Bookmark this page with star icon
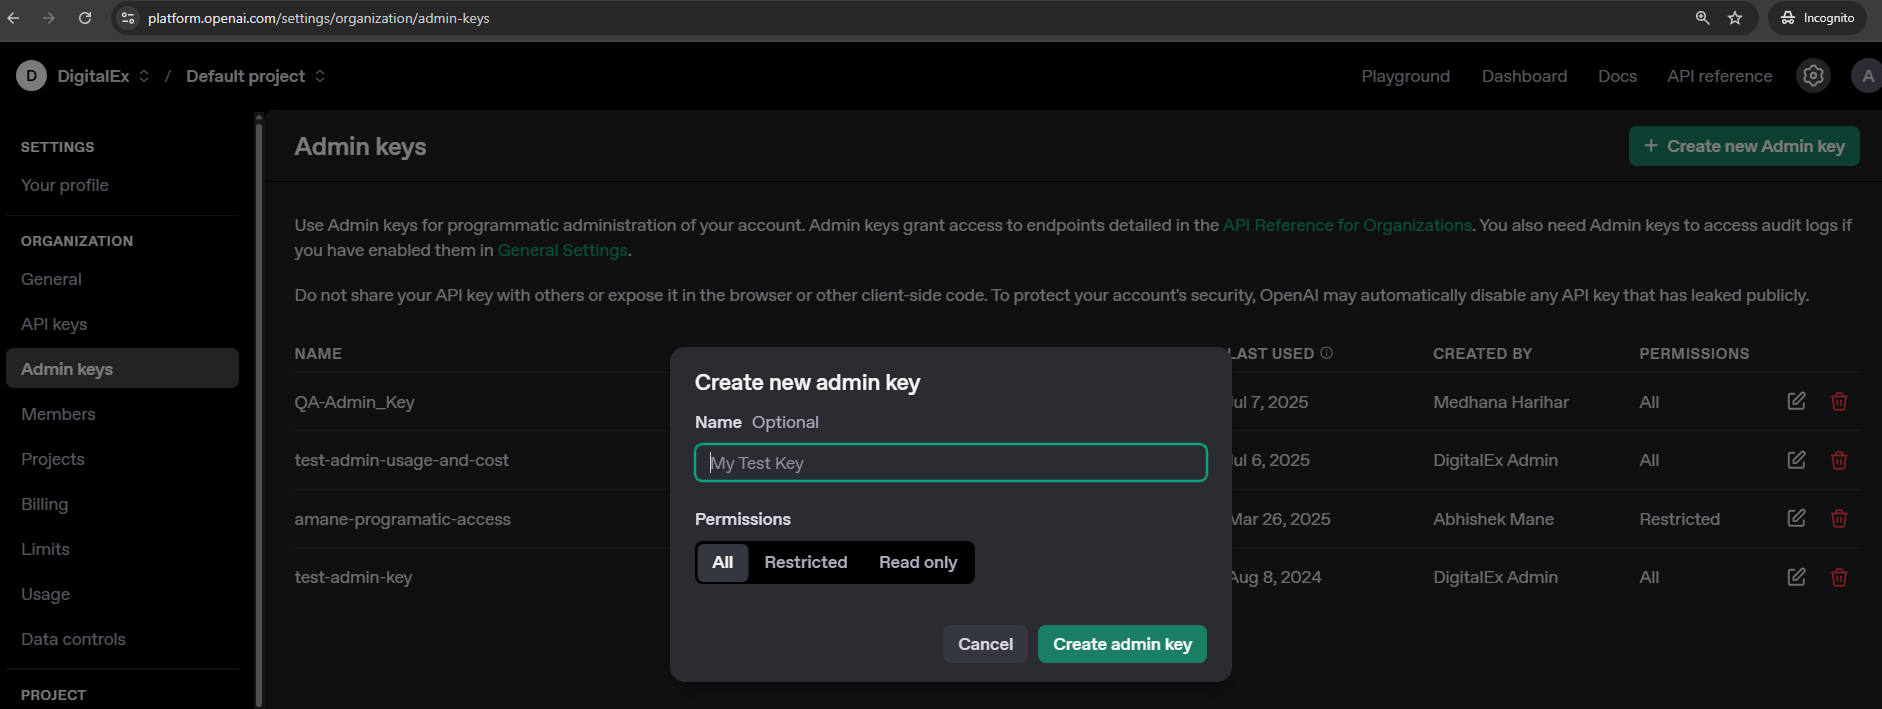Viewport: 1882px width, 709px height. tap(1735, 18)
